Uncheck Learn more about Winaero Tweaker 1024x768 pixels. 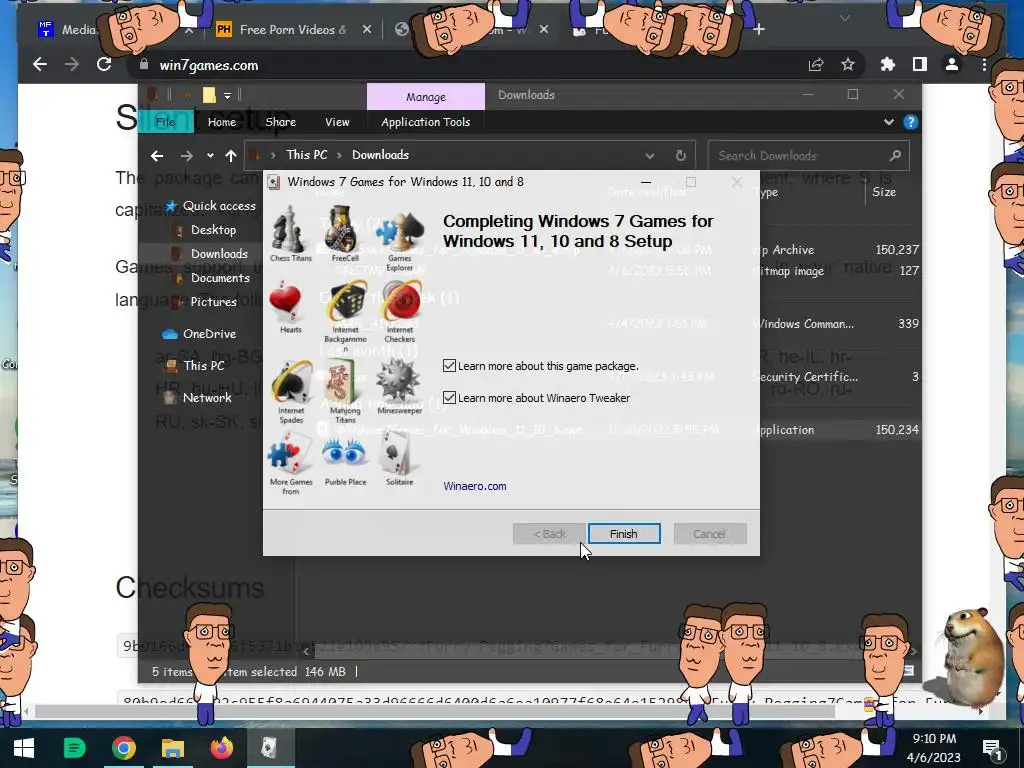click(449, 398)
